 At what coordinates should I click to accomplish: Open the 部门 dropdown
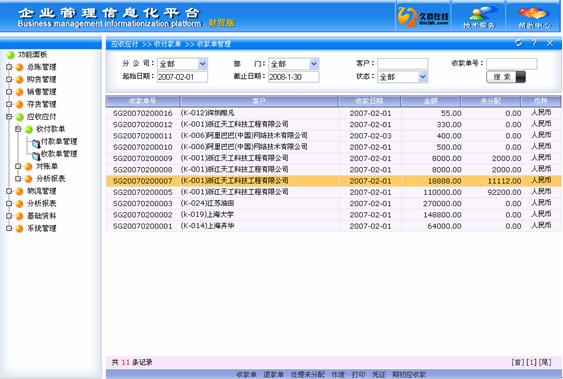click(314, 64)
